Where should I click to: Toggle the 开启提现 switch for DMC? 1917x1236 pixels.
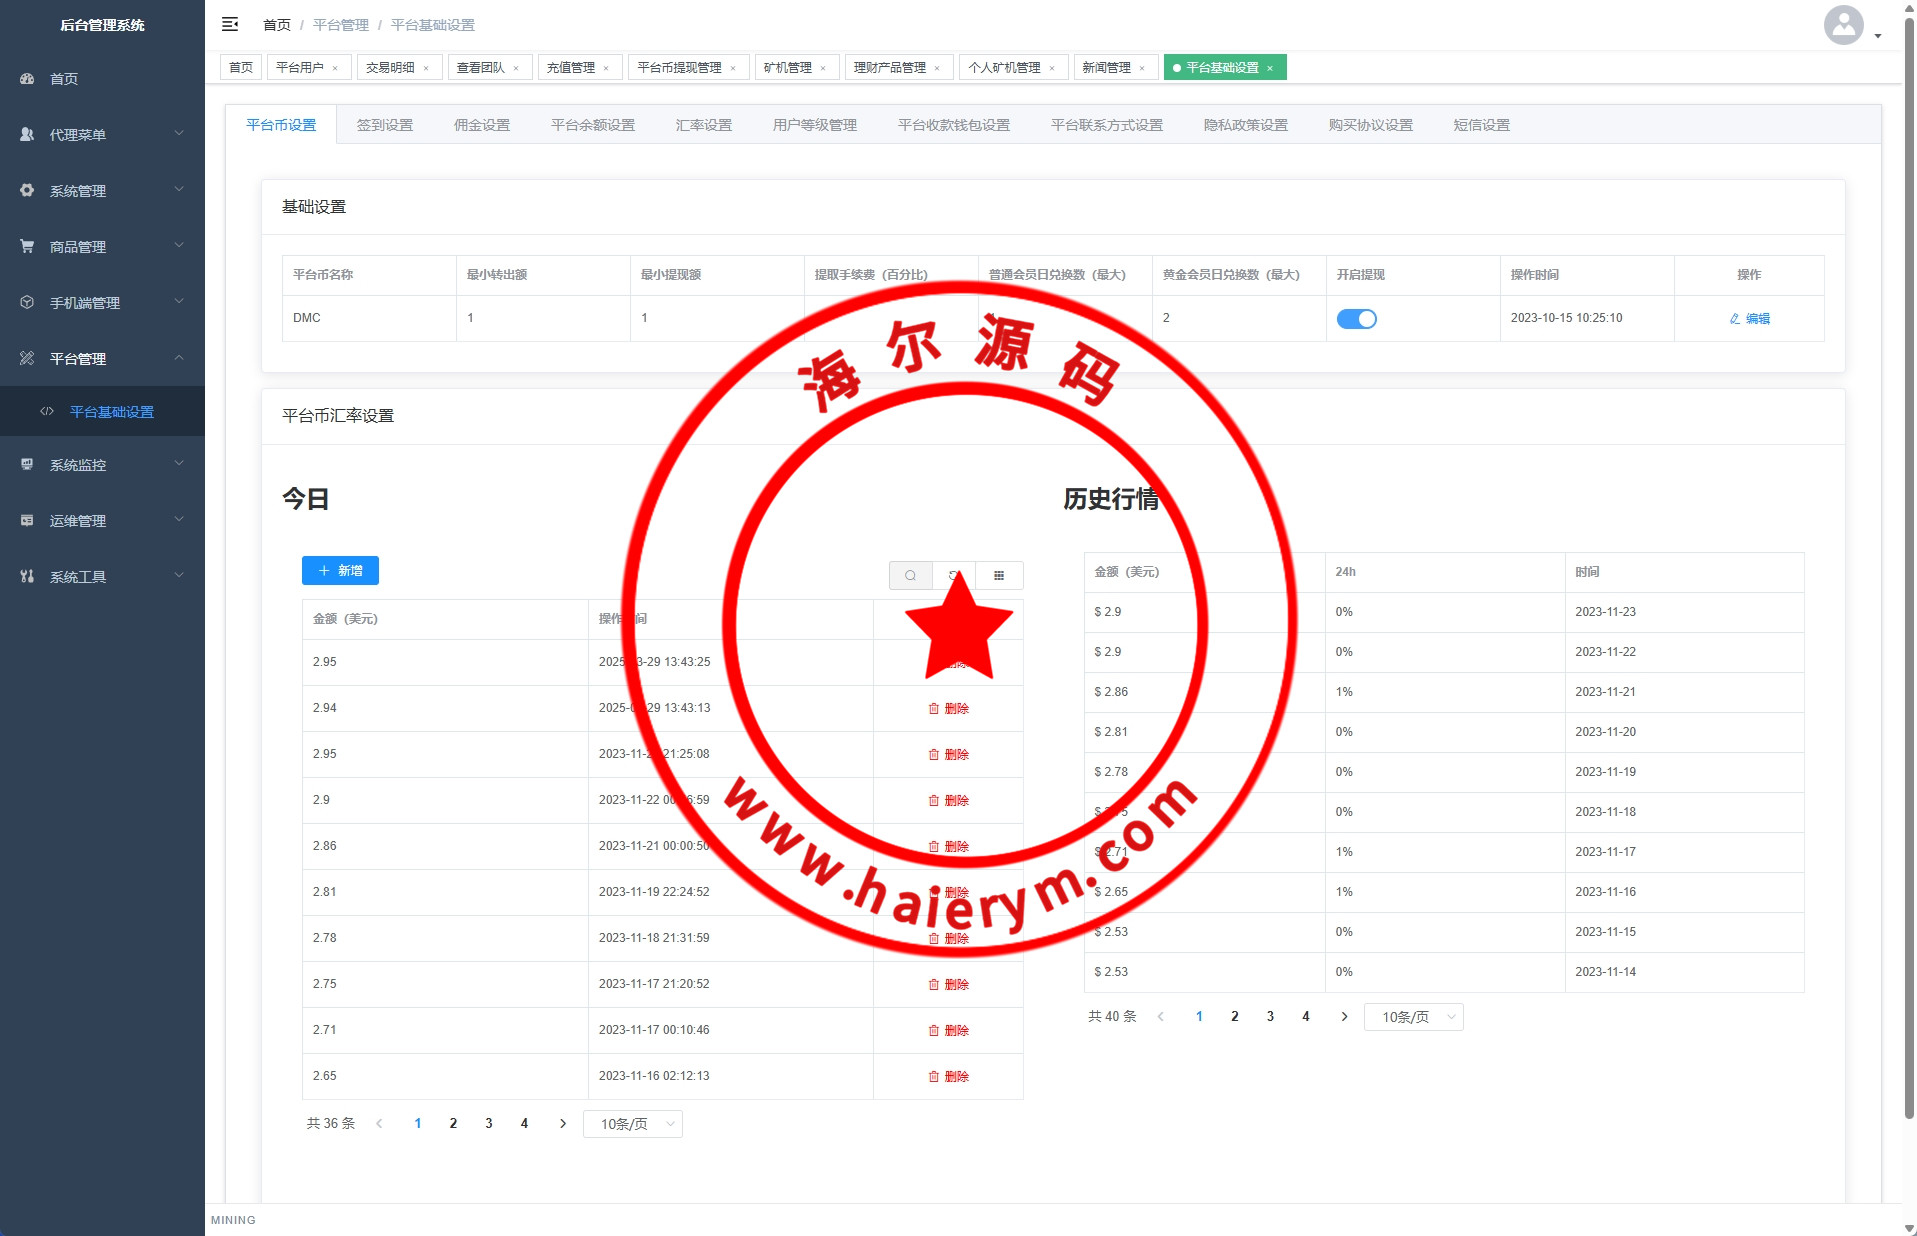1356,318
